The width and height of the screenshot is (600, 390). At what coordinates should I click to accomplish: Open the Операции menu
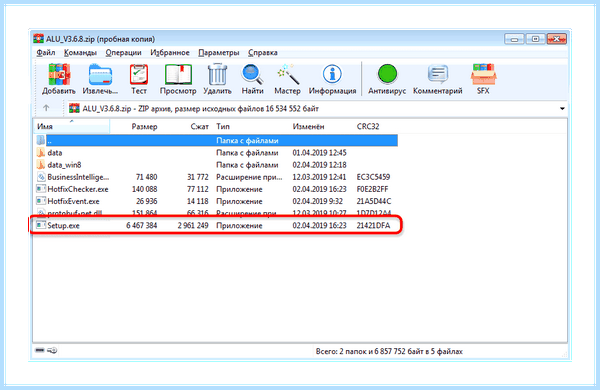[x=123, y=52]
